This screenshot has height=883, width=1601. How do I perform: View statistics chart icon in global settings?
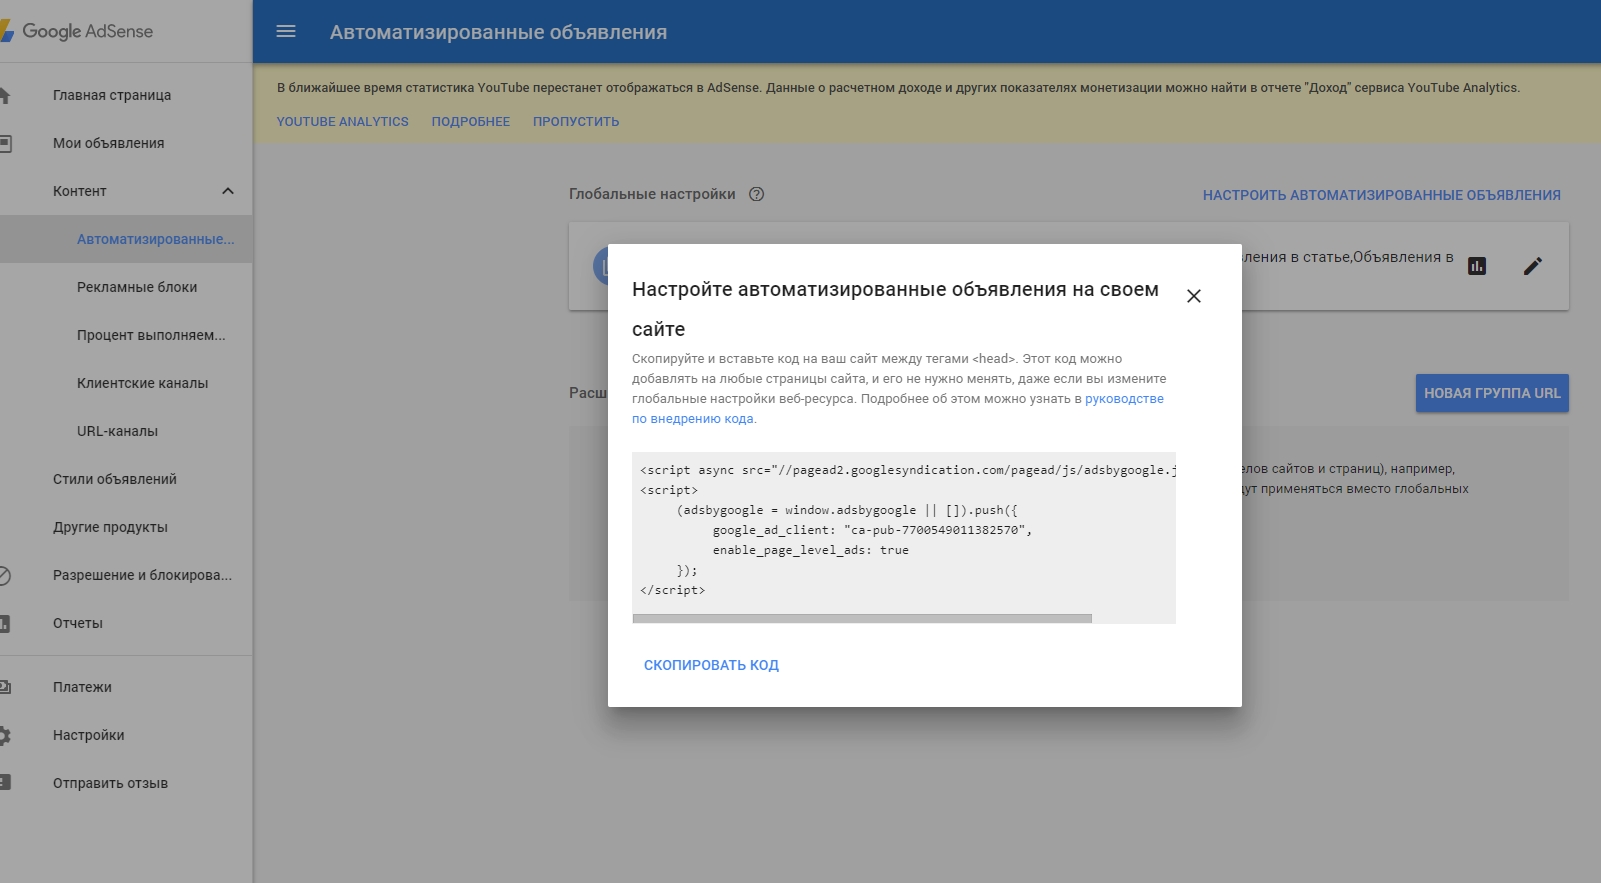[x=1477, y=266]
